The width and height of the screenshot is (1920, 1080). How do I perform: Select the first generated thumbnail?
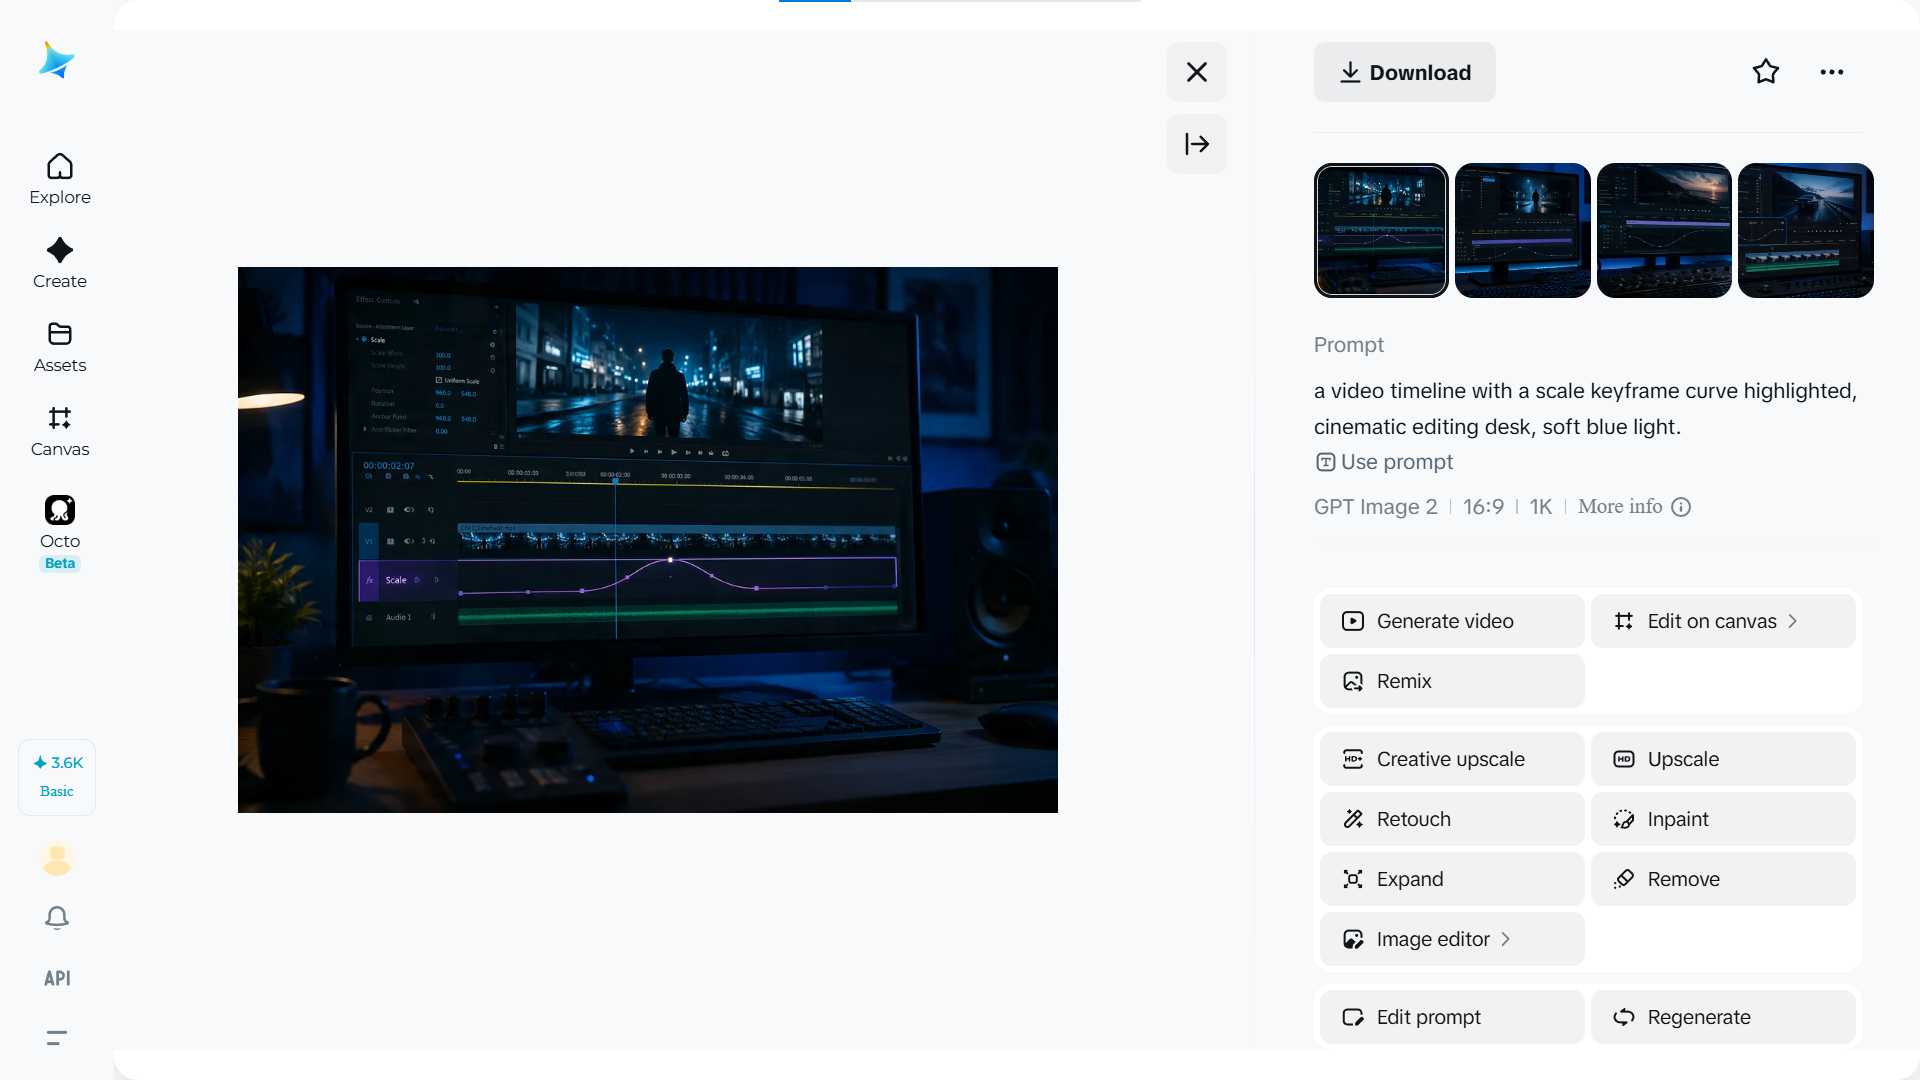1381,230
